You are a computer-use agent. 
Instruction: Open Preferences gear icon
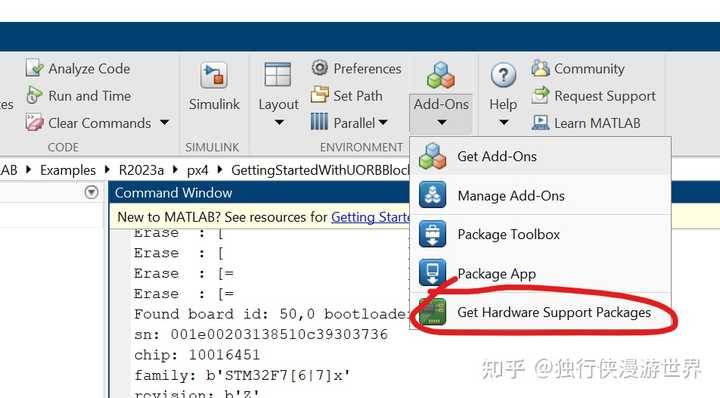click(320, 68)
